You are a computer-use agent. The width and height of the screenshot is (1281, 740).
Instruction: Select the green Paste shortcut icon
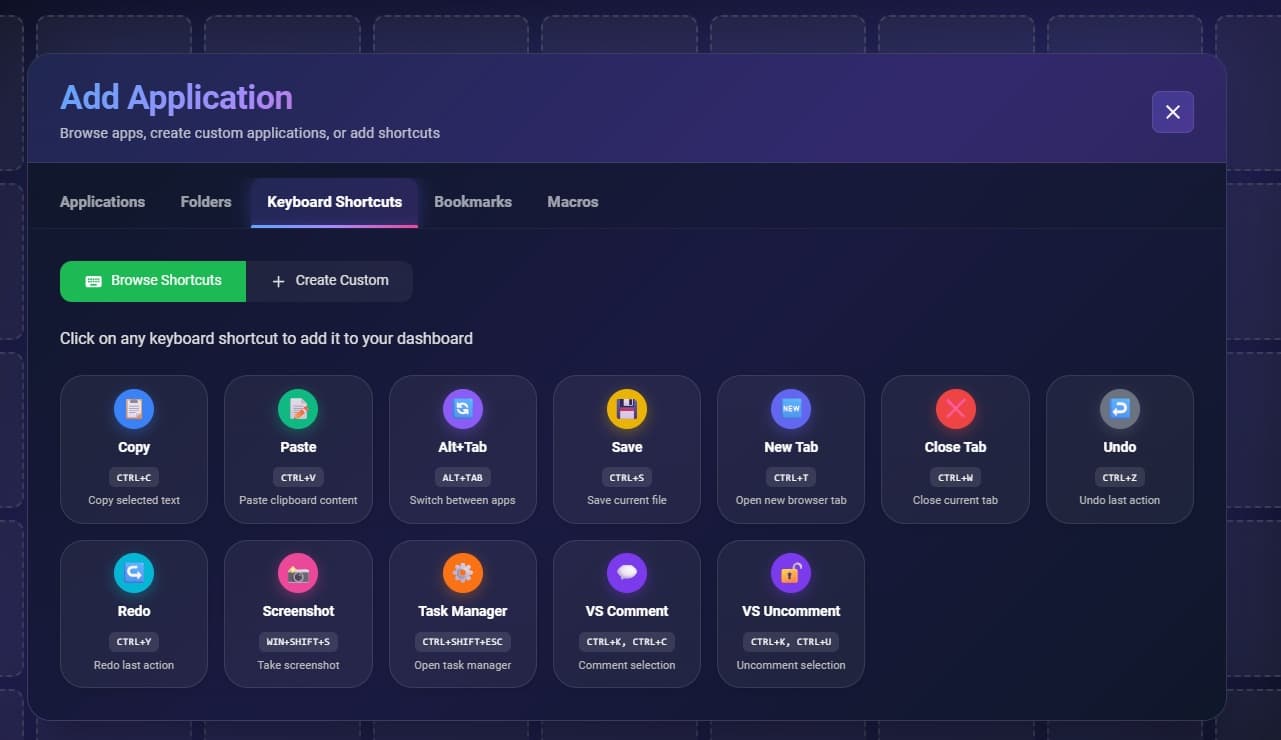tap(298, 409)
